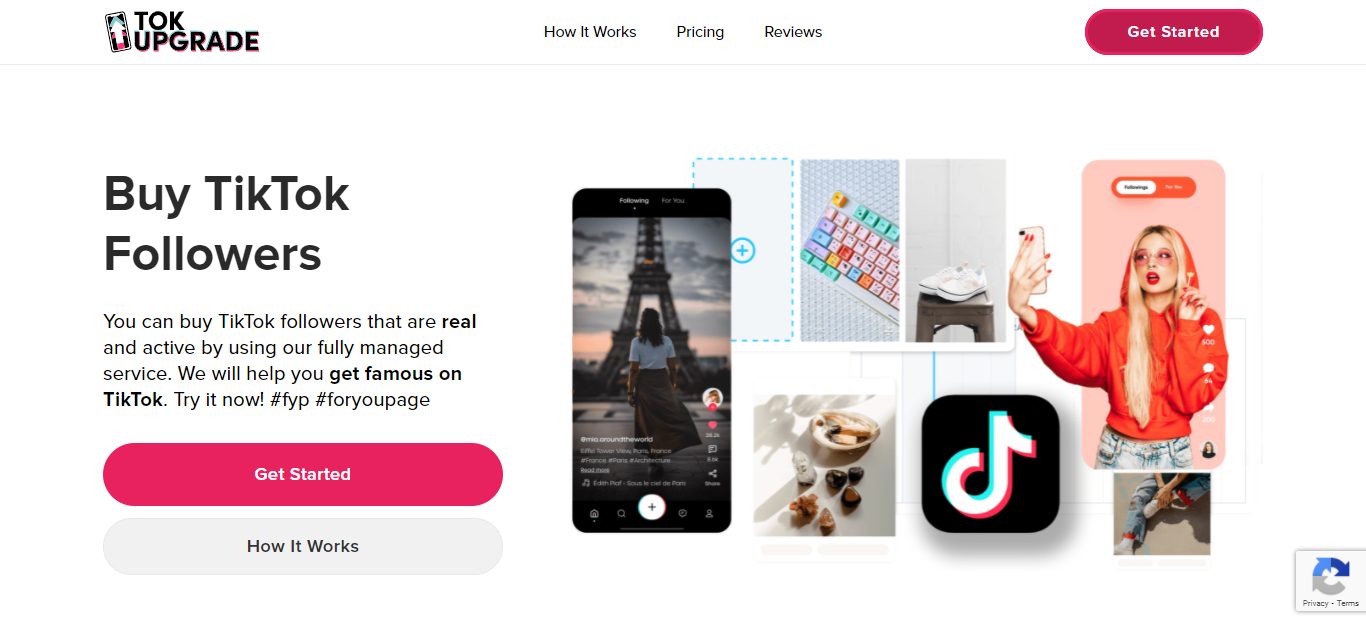
Task: Click the TikTok app logo icon
Action: tap(990, 464)
